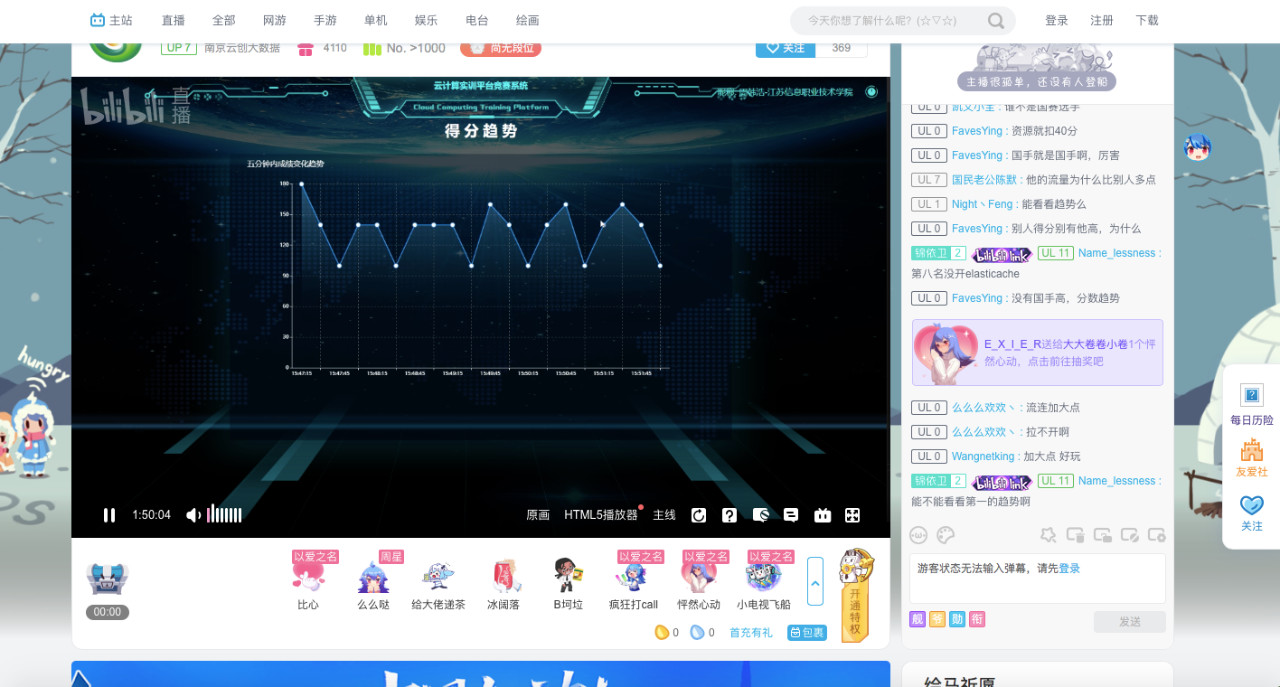The height and width of the screenshot is (687, 1280).
Task: Open the 主线 line selector
Action: (x=664, y=515)
